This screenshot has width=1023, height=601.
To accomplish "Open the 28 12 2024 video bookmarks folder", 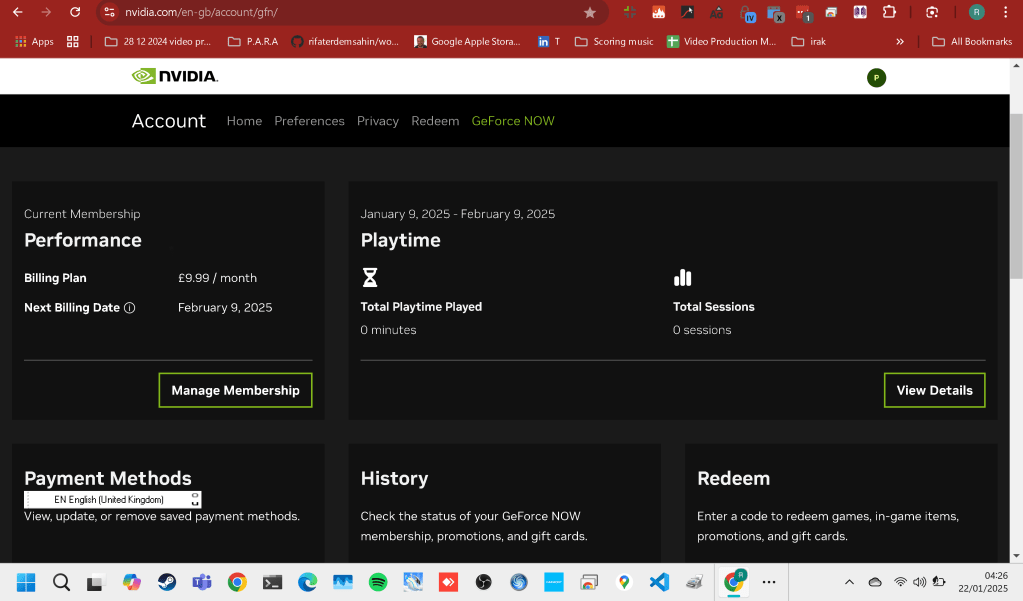I will point(158,42).
